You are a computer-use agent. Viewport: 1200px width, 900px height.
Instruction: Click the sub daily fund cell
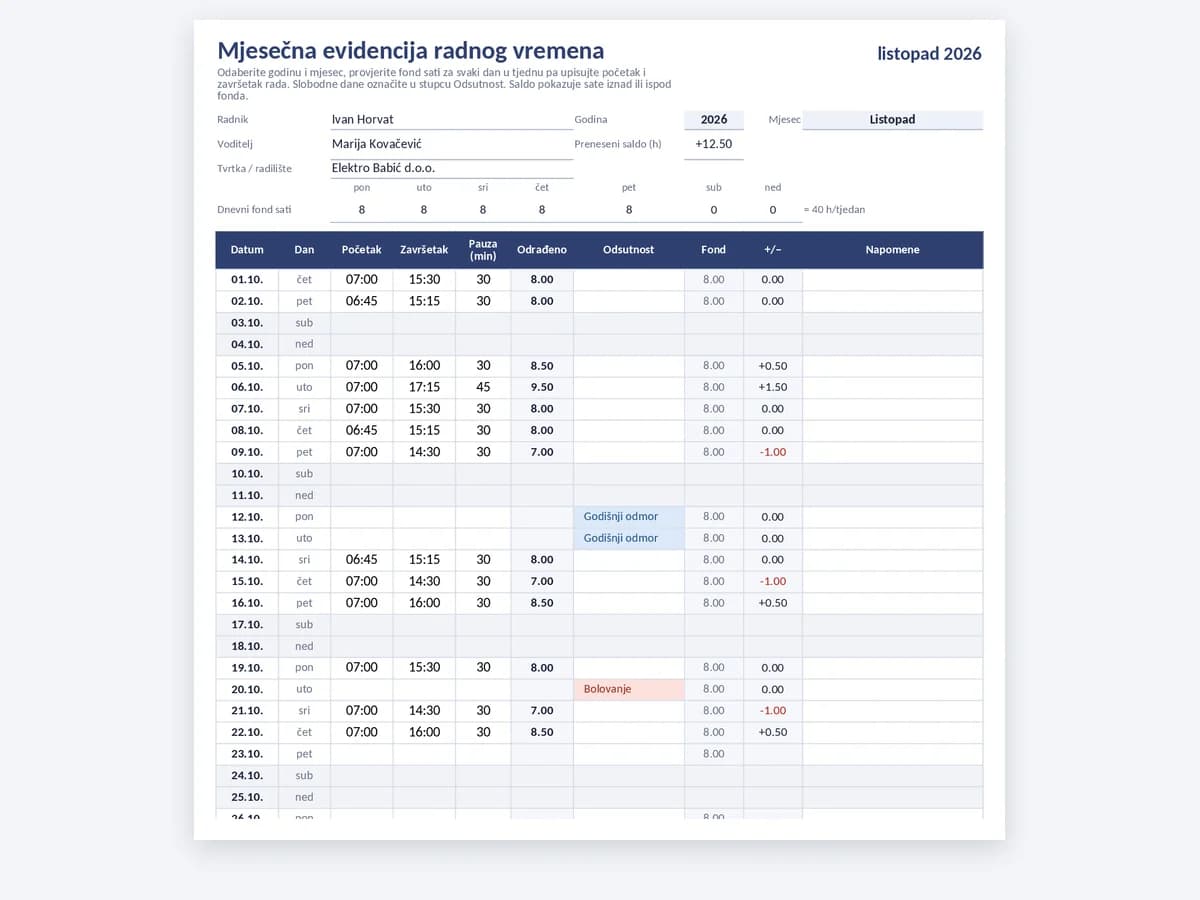click(714, 210)
